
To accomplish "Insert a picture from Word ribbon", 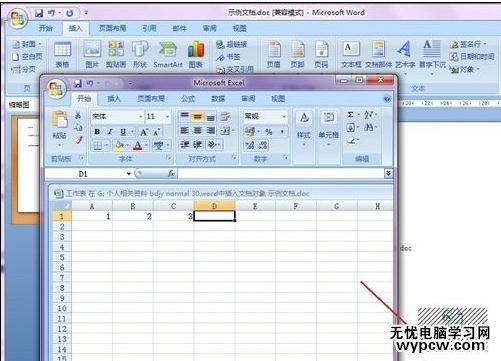I will [92, 55].
